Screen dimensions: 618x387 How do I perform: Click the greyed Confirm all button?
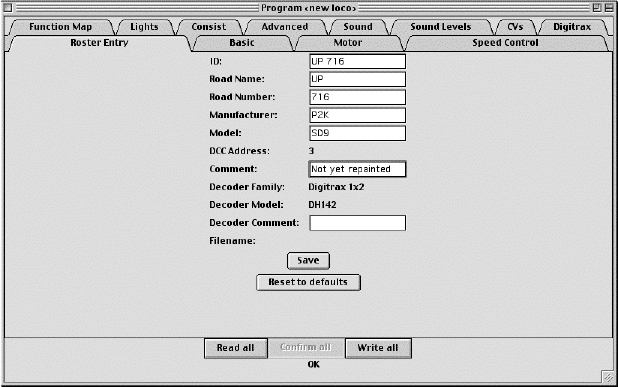pyautogui.click(x=306, y=348)
